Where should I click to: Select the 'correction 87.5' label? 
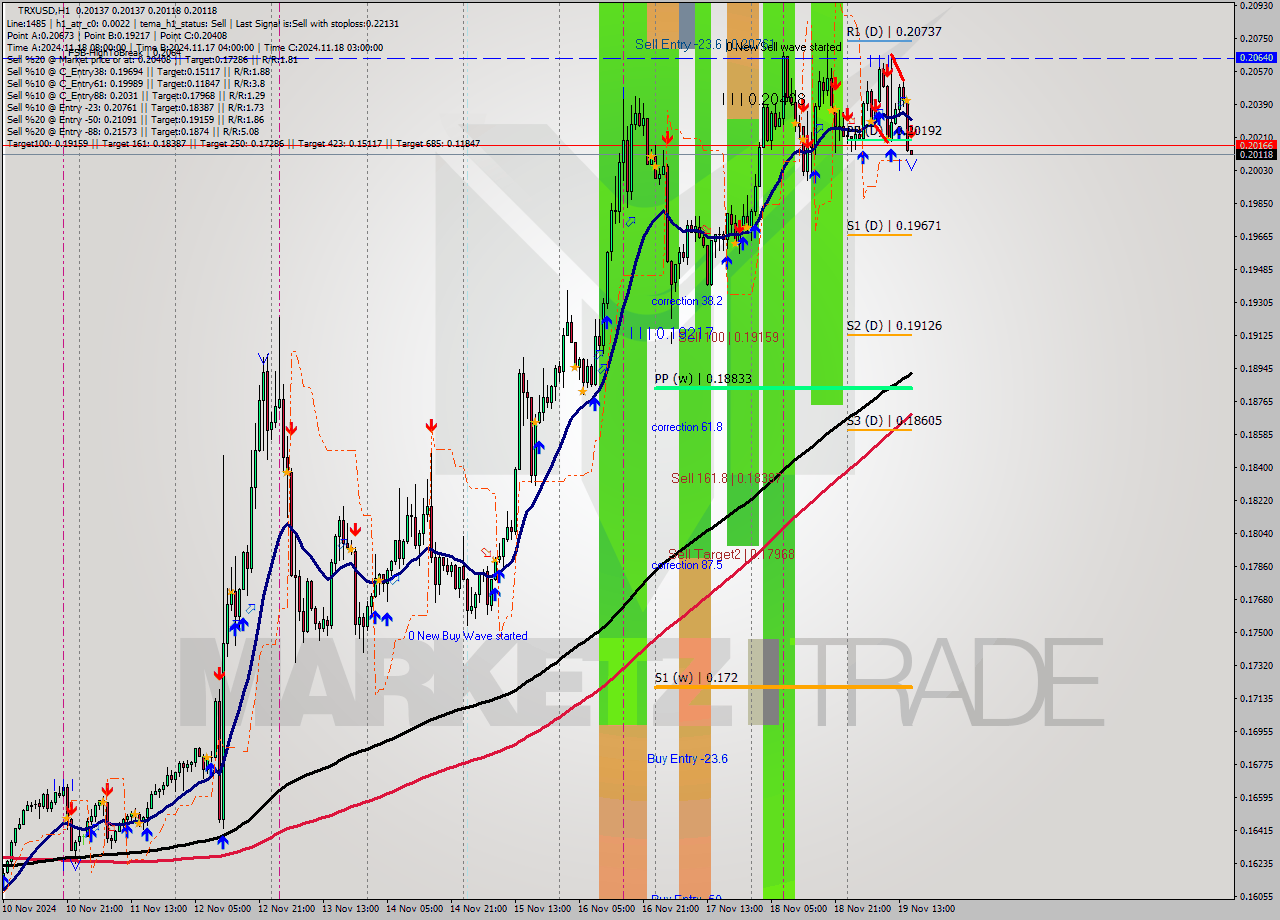click(x=687, y=565)
